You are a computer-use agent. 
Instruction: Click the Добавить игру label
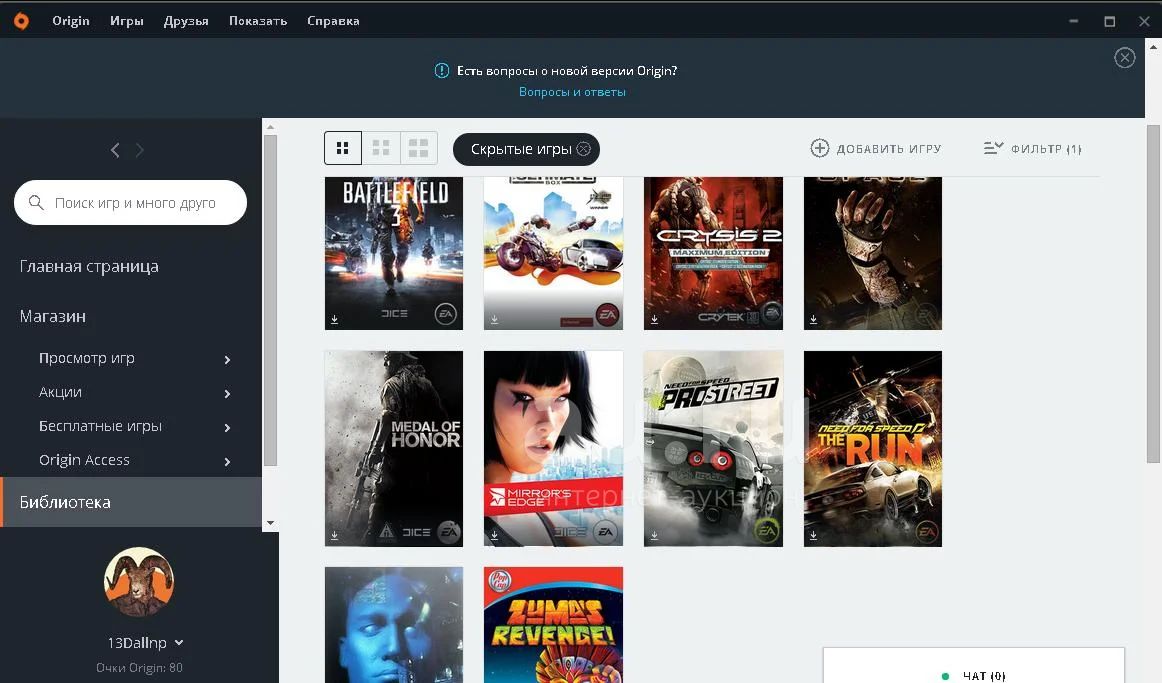[x=889, y=149]
